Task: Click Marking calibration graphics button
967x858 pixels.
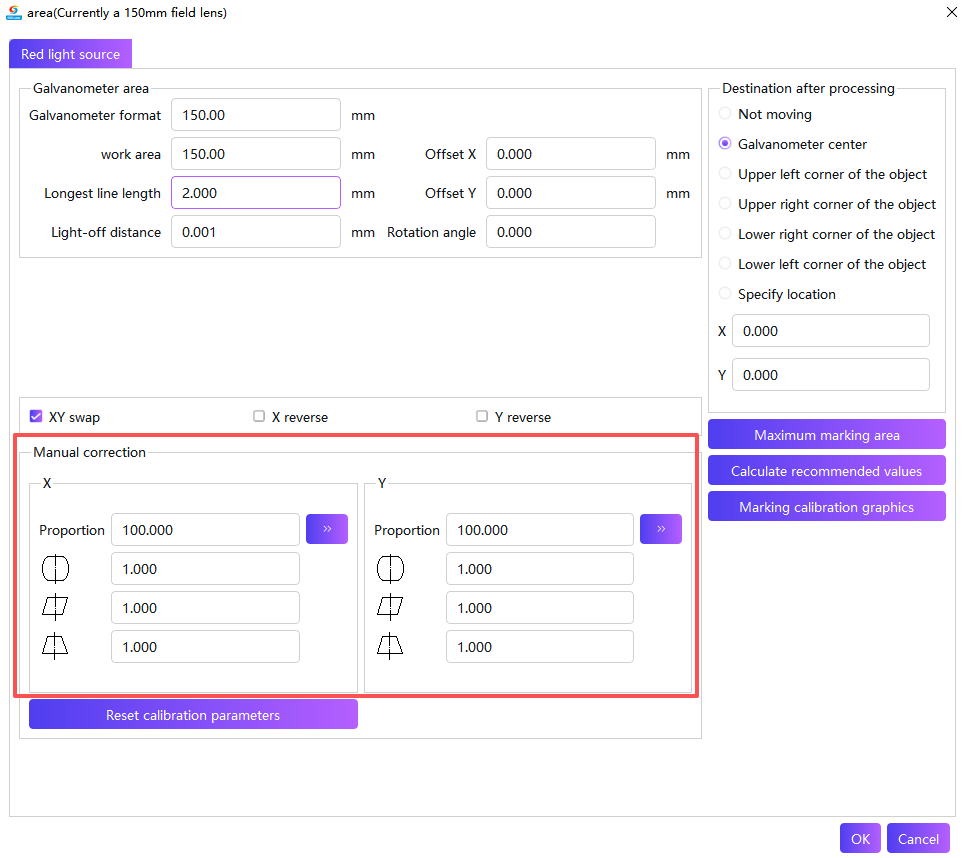Action: 826,507
